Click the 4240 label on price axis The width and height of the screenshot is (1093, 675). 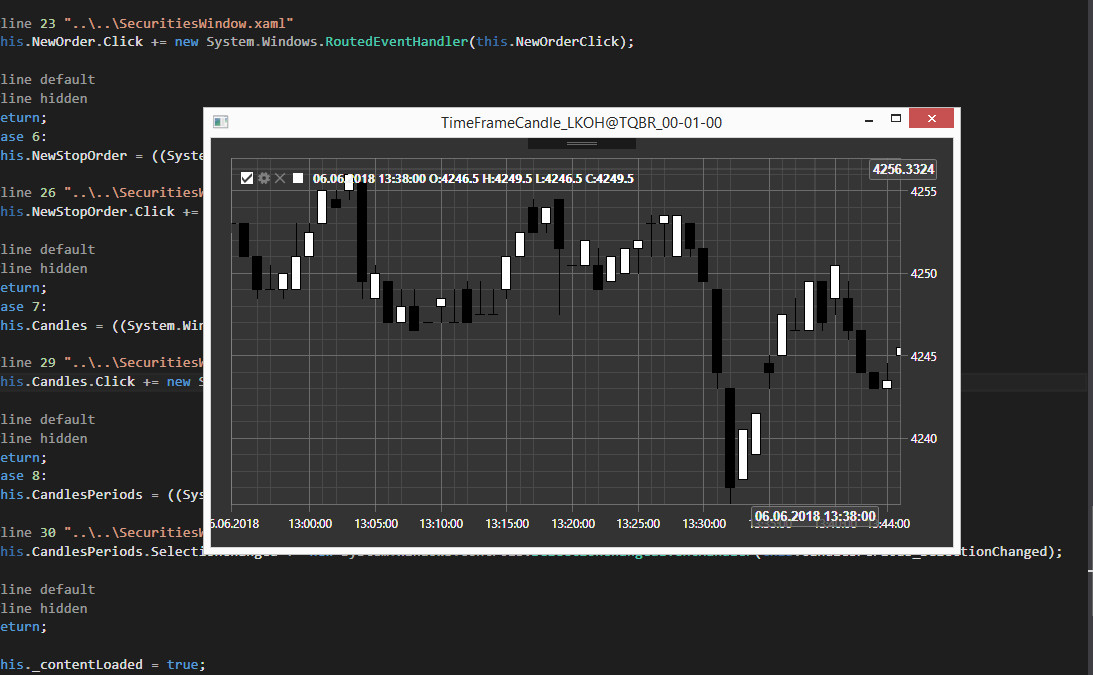pyautogui.click(x=923, y=439)
